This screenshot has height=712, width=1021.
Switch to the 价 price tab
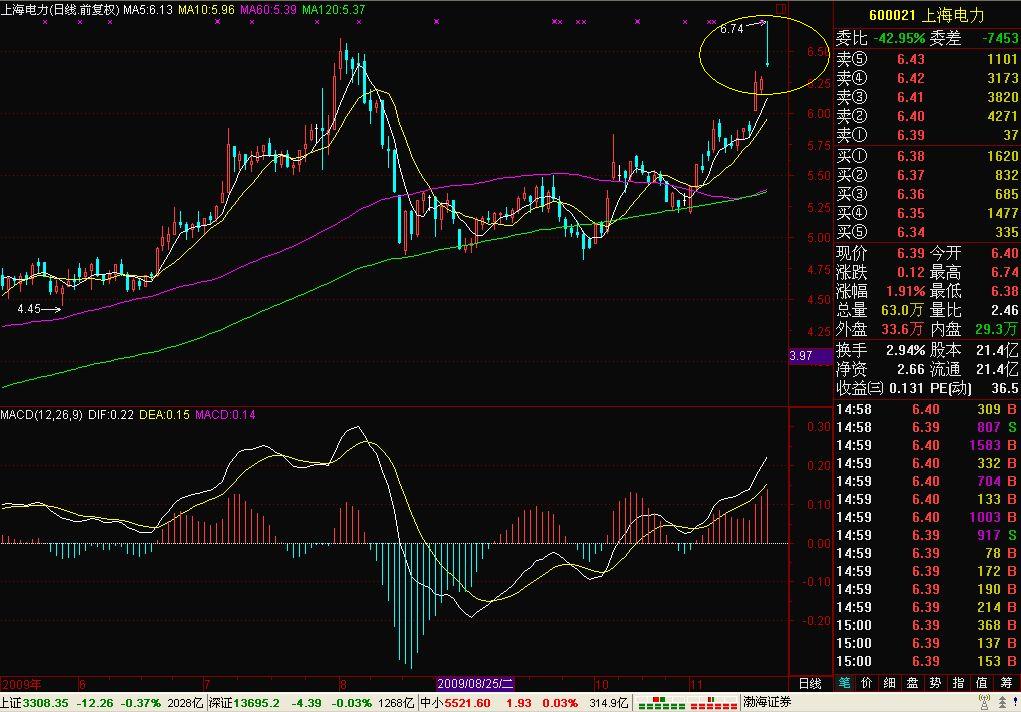(x=867, y=683)
